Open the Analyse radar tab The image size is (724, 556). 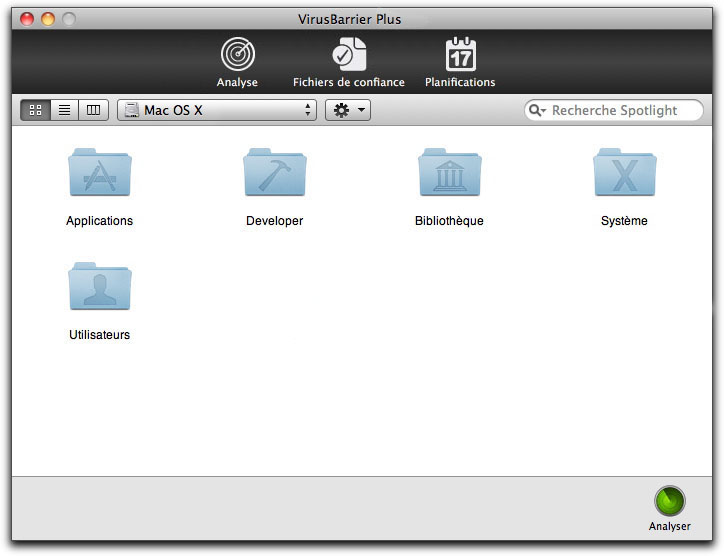[237, 62]
